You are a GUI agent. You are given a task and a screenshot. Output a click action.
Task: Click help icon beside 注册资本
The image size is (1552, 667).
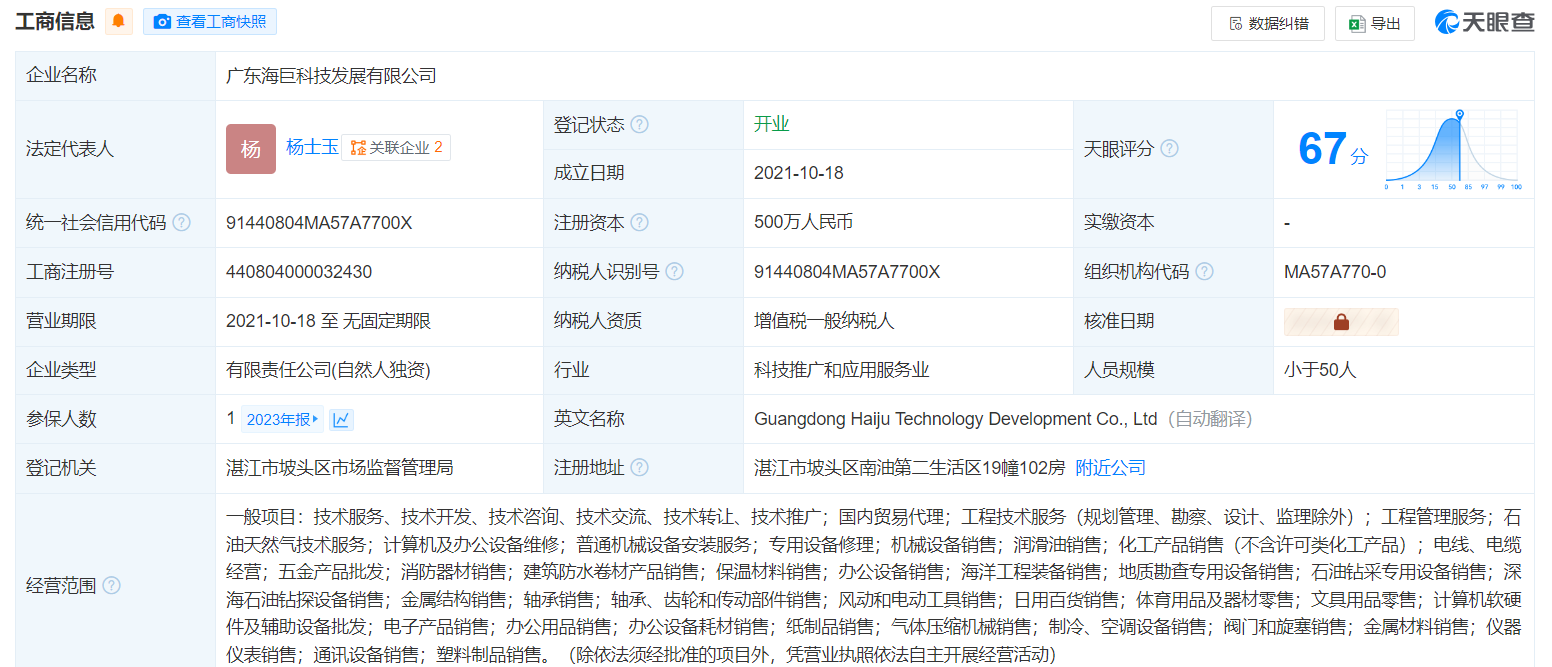[639, 223]
